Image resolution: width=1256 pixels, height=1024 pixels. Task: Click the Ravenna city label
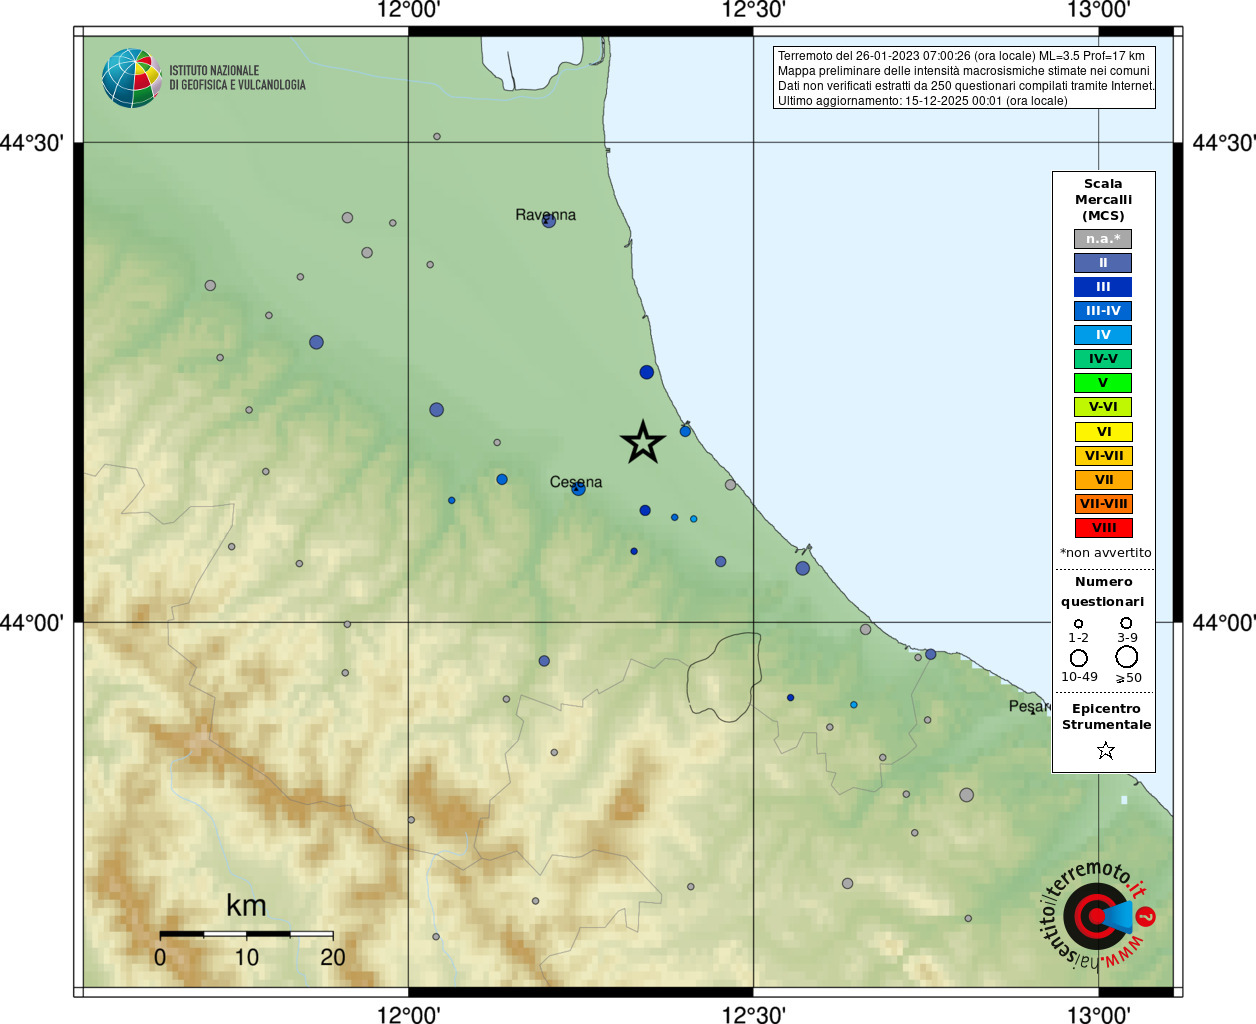(x=545, y=215)
